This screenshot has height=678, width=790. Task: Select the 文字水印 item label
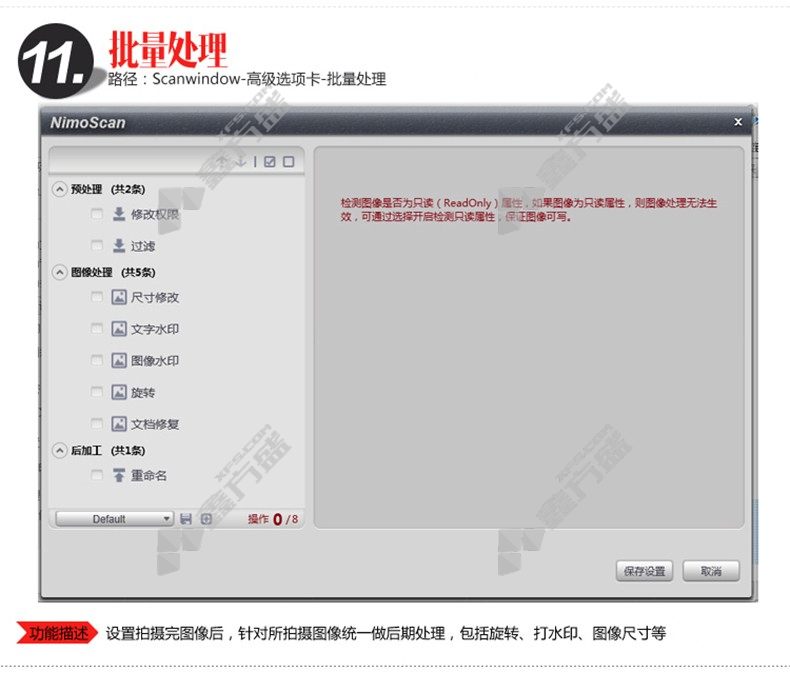[155, 329]
